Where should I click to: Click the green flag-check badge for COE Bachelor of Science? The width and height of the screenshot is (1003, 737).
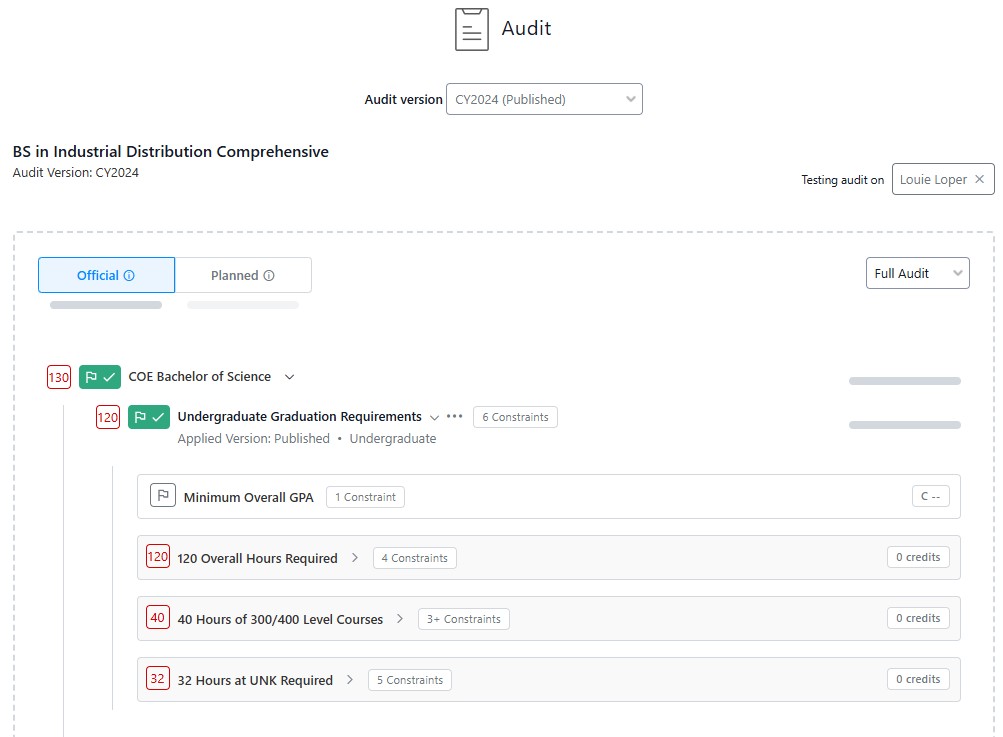(100, 377)
